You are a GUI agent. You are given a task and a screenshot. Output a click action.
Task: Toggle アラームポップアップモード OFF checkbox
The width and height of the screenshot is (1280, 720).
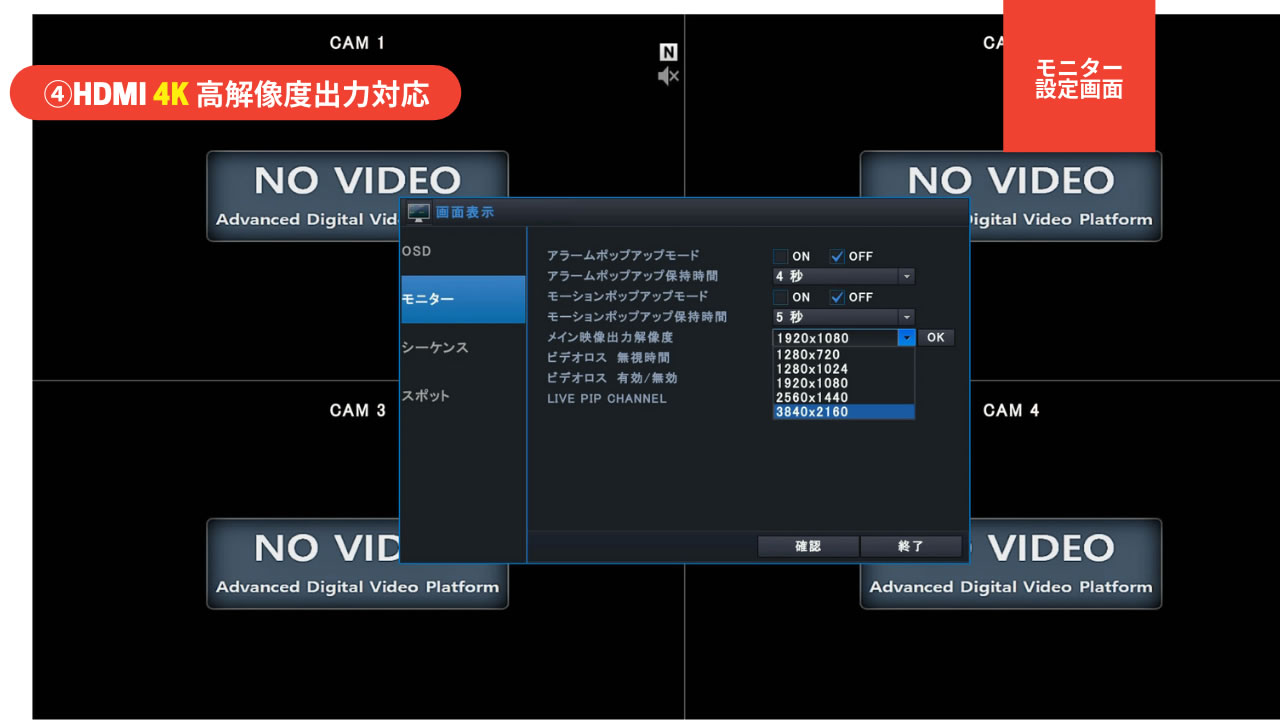(838, 256)
